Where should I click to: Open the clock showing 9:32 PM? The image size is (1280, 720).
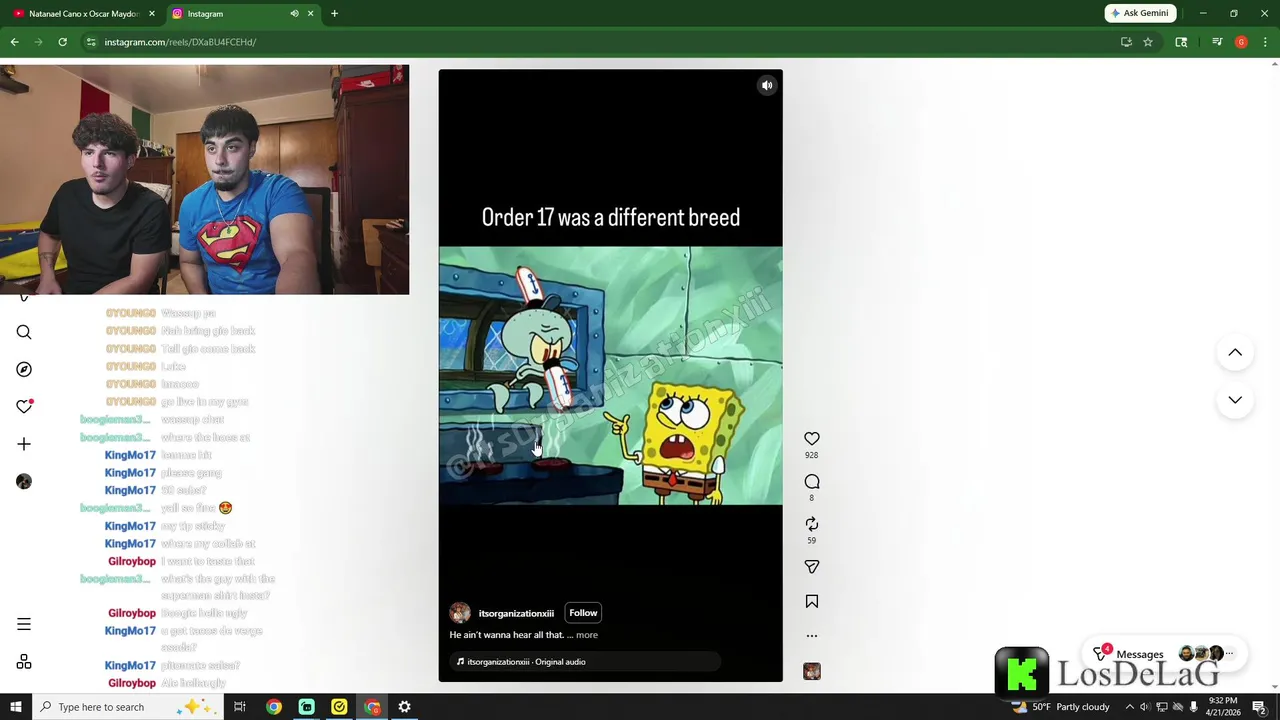point(1223,707)
